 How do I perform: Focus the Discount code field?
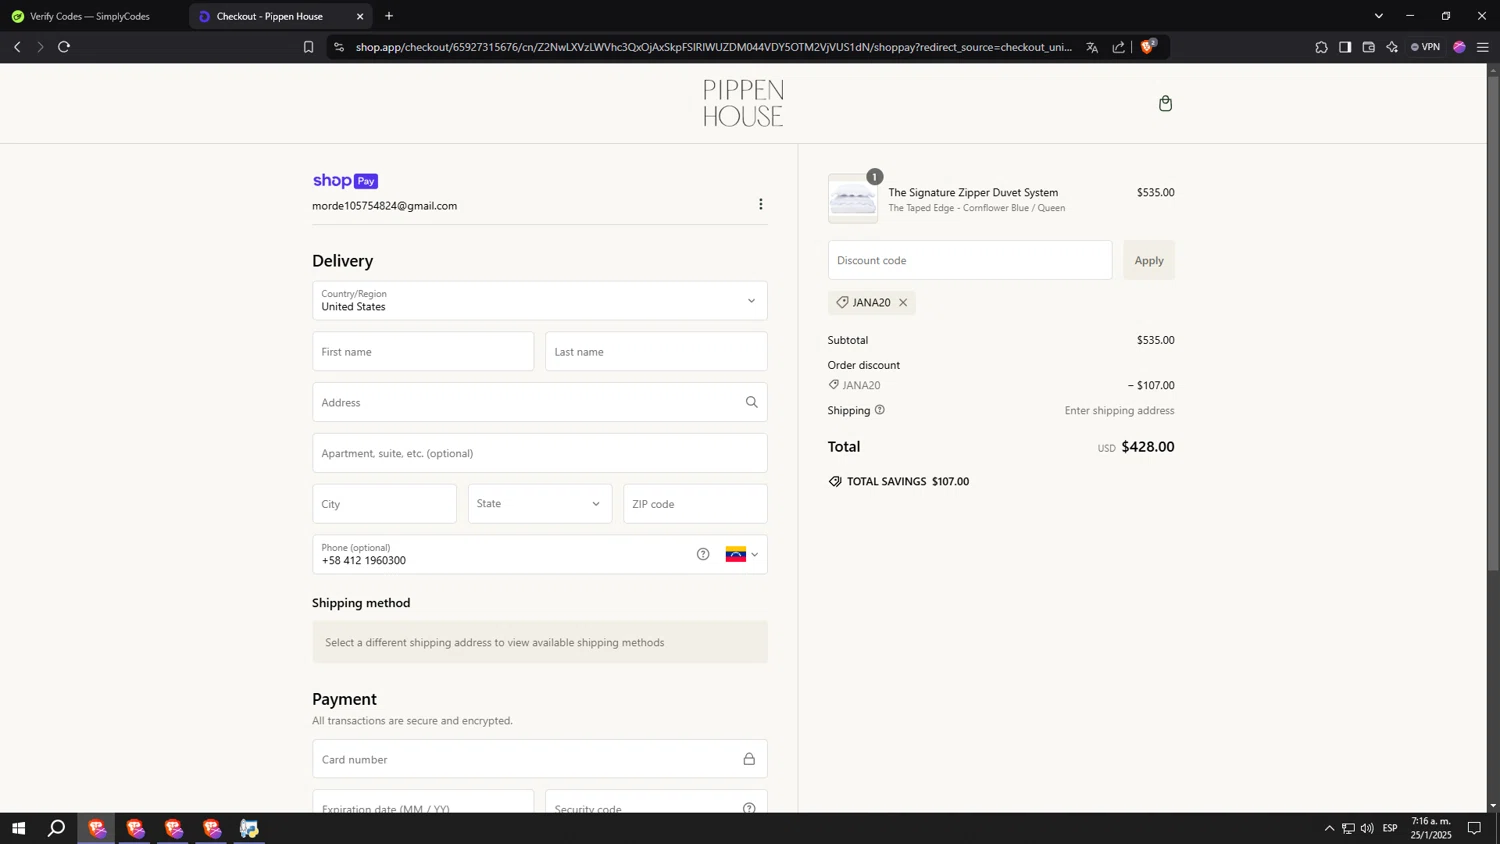(x=970, y=260)
